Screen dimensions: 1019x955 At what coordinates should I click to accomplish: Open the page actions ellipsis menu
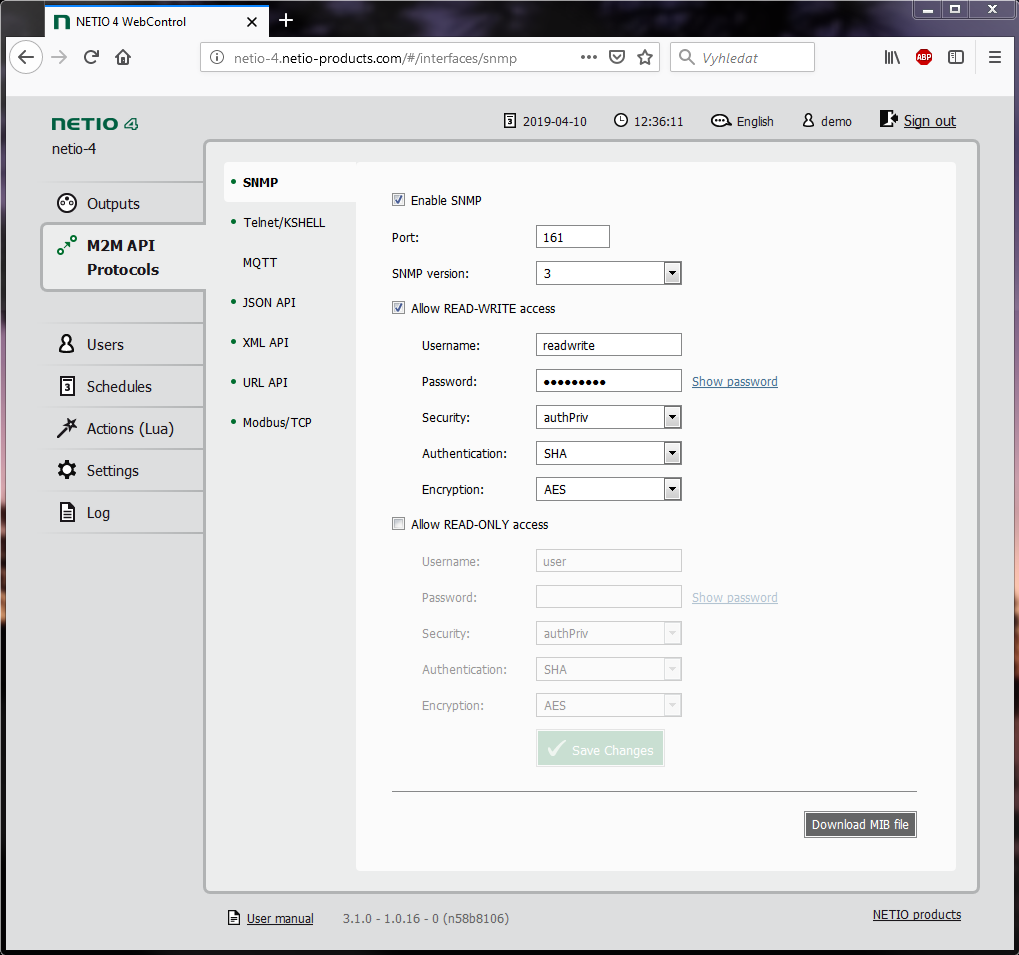click(589, 57)
